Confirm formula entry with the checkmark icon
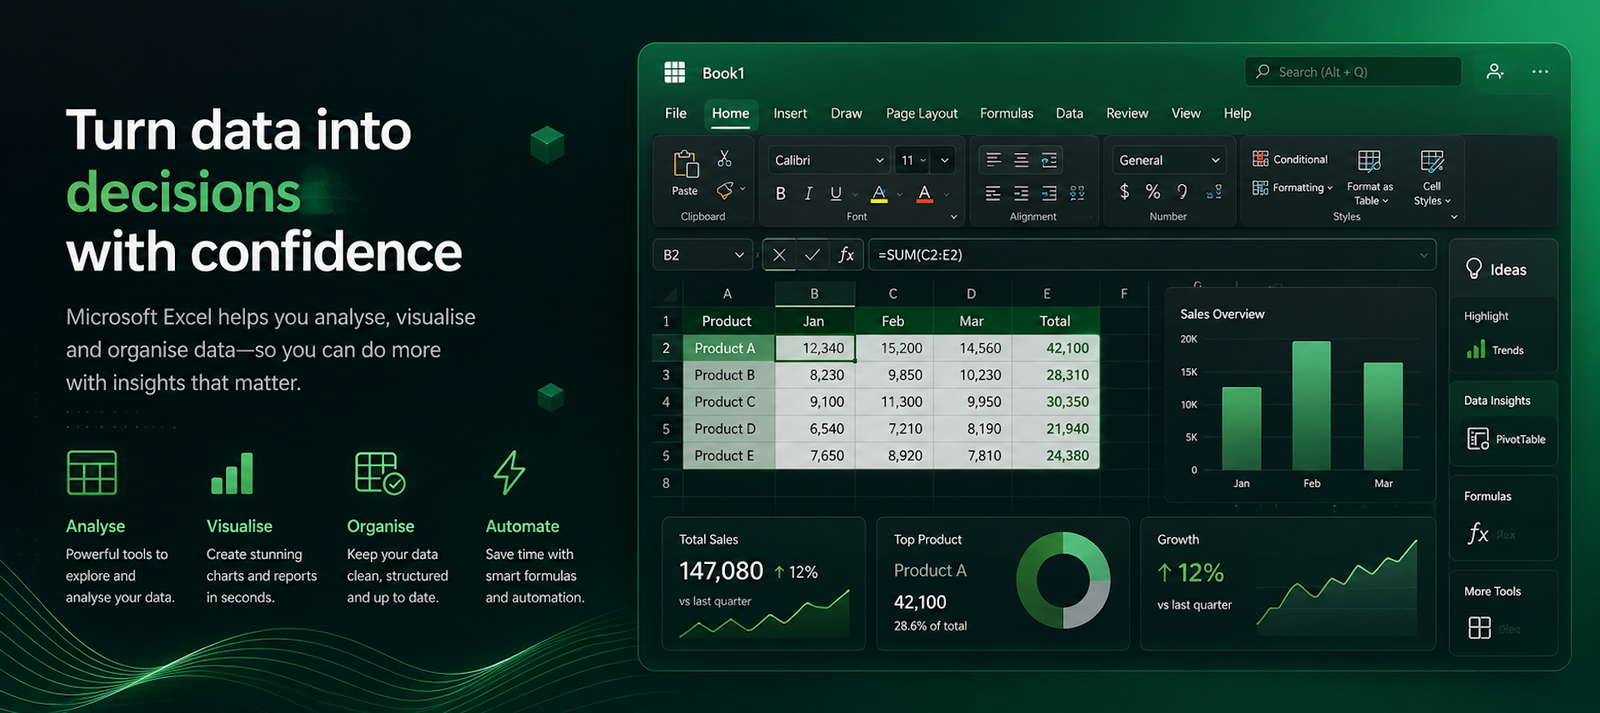This screenshot has width=1600, height=713. pos(812,255)
